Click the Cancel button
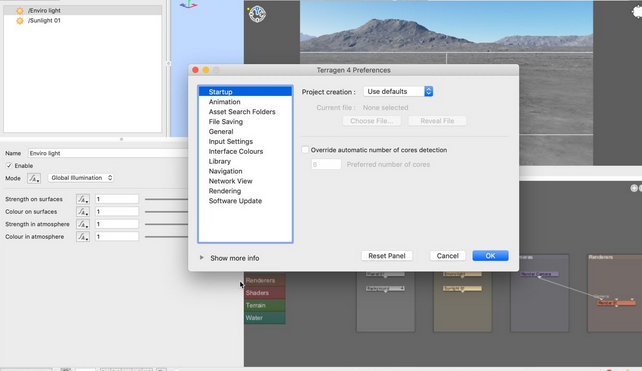The image size is (642, 371). tap(448, 256)
